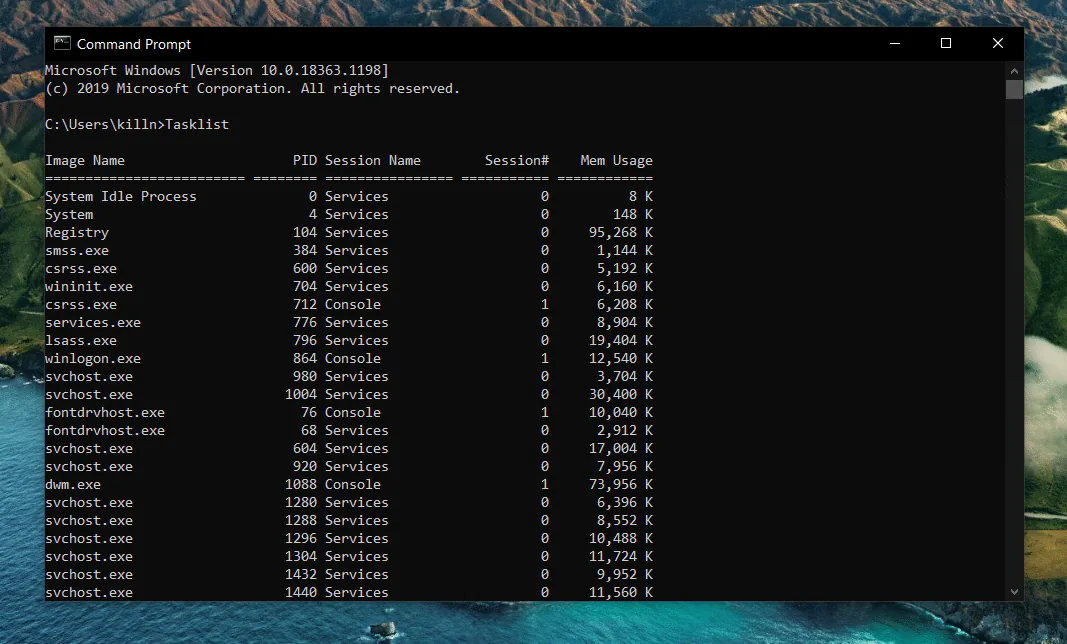1067x644 pixels.
Task: Click PID value 1088
Action: (301, 485)
